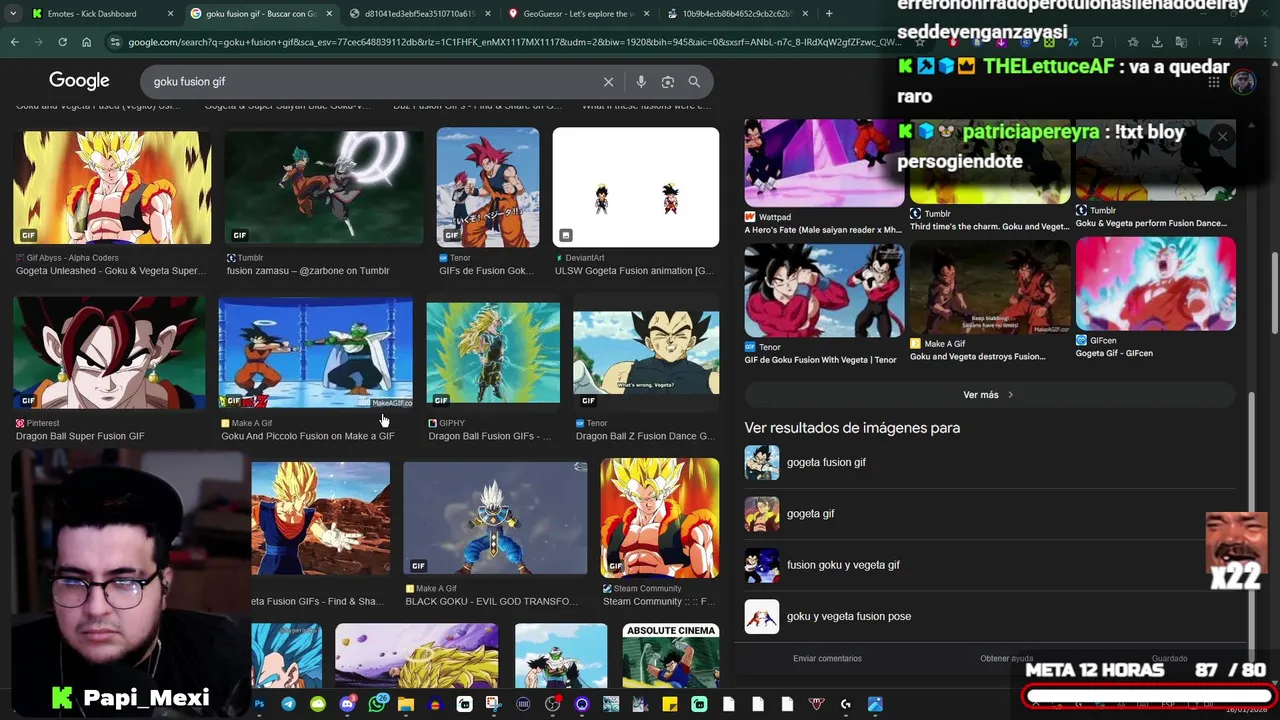Screen dimensions: 1280x720
Task: Open the Snipping Tool taskbar icon
Action: (494, 704)
